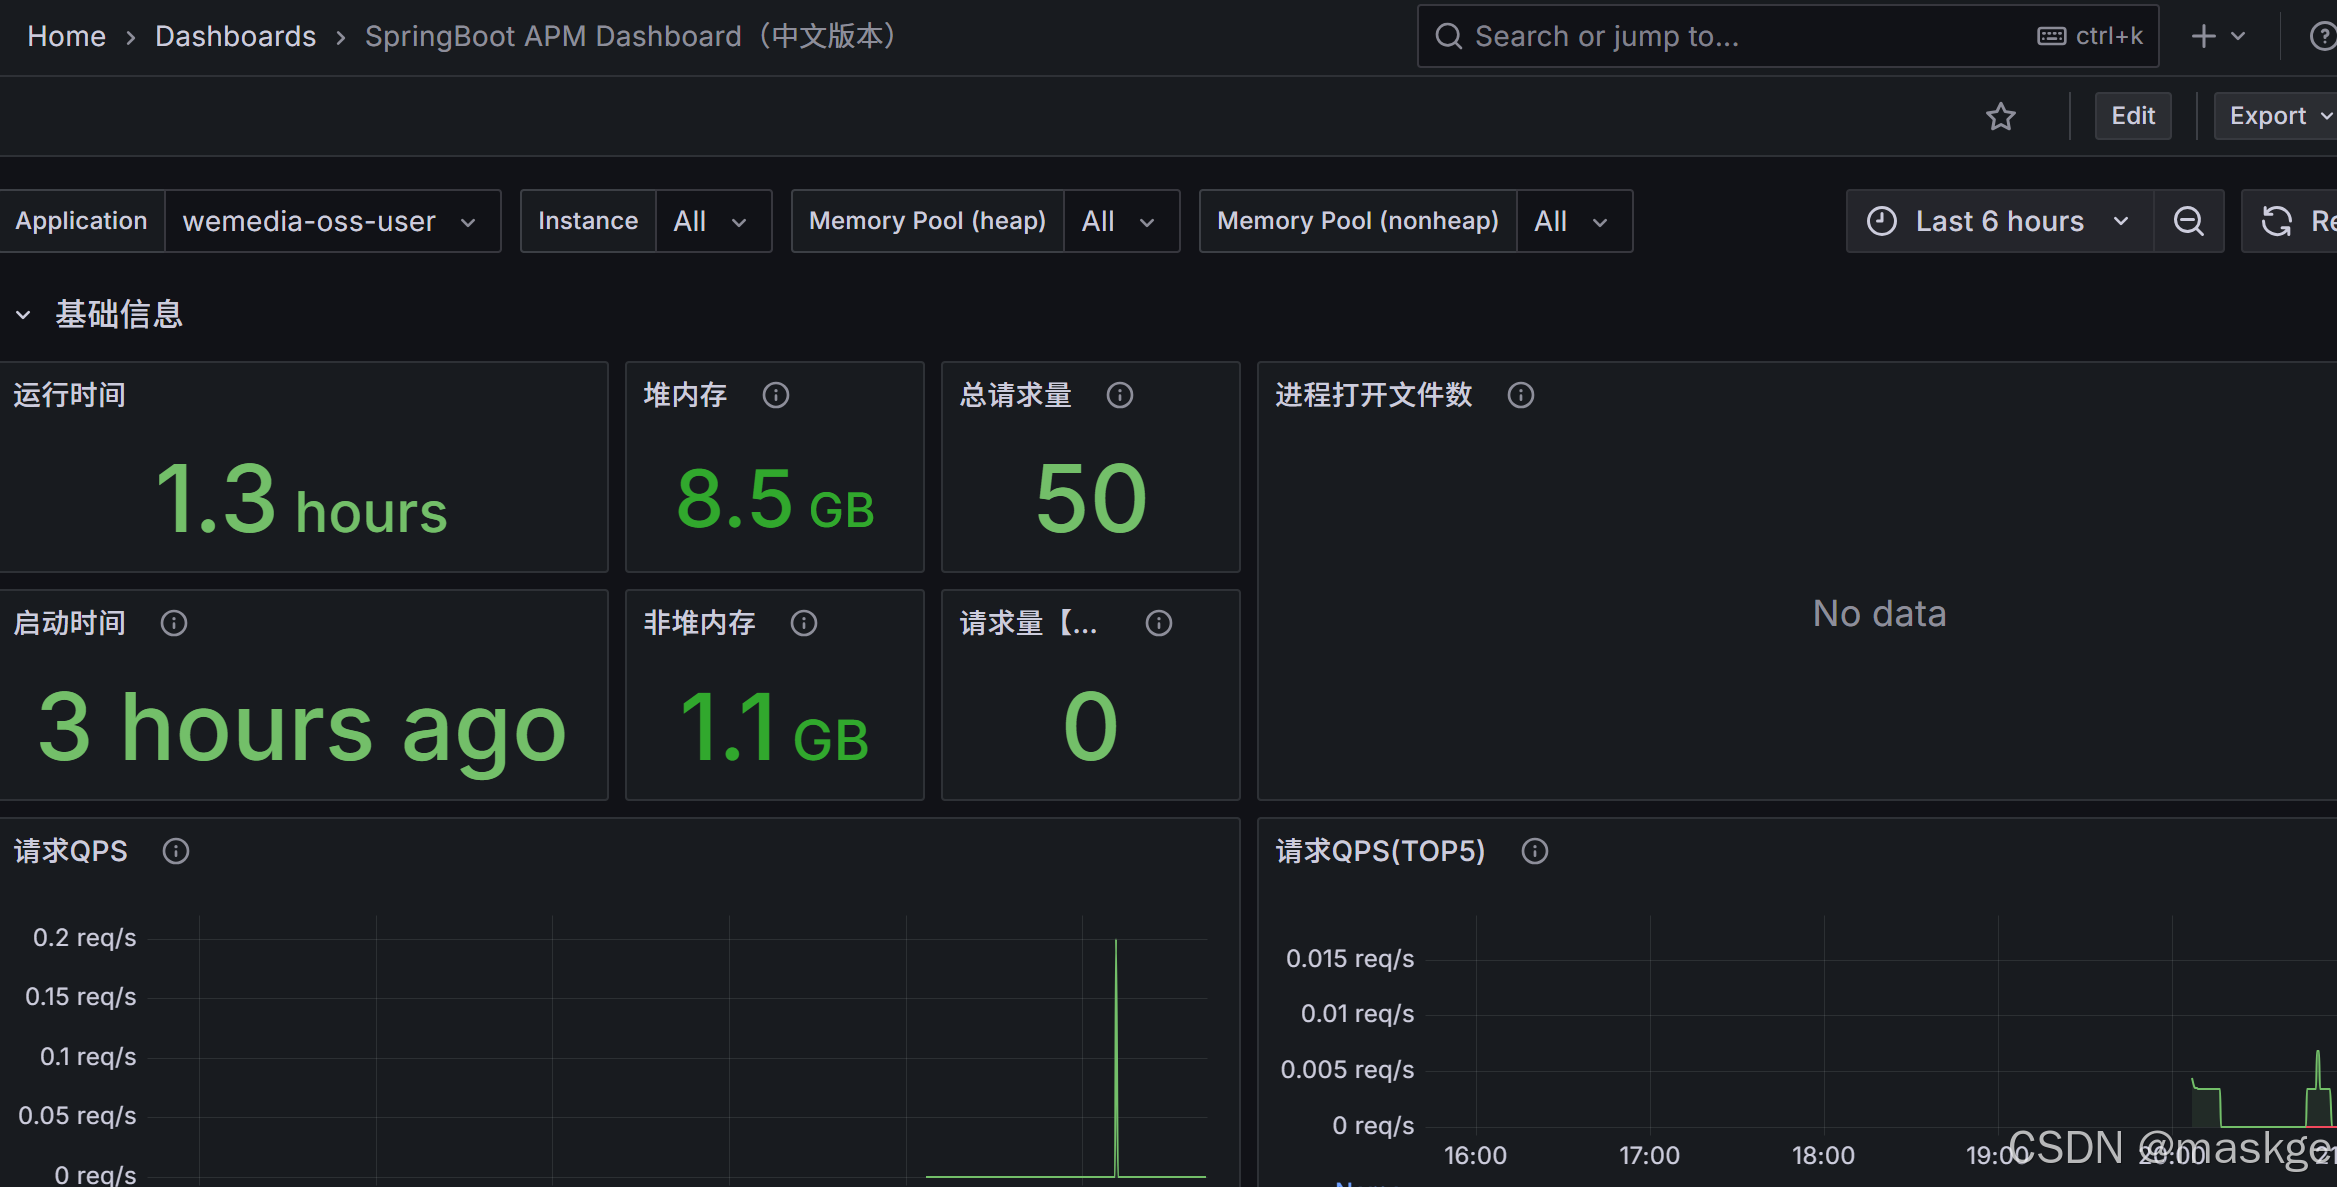
Task: Star this dashboard as favorite
Action: (2000, 117)
